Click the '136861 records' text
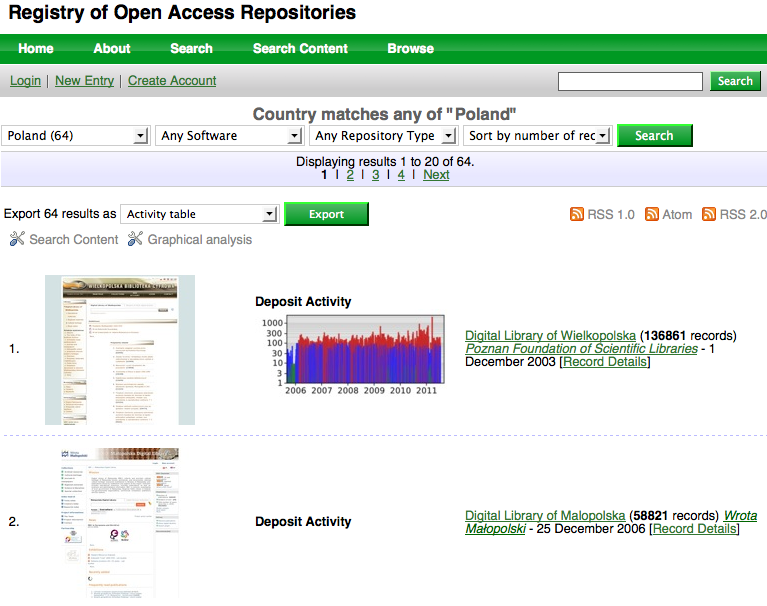The image size is (767, 606). point(688,336)
